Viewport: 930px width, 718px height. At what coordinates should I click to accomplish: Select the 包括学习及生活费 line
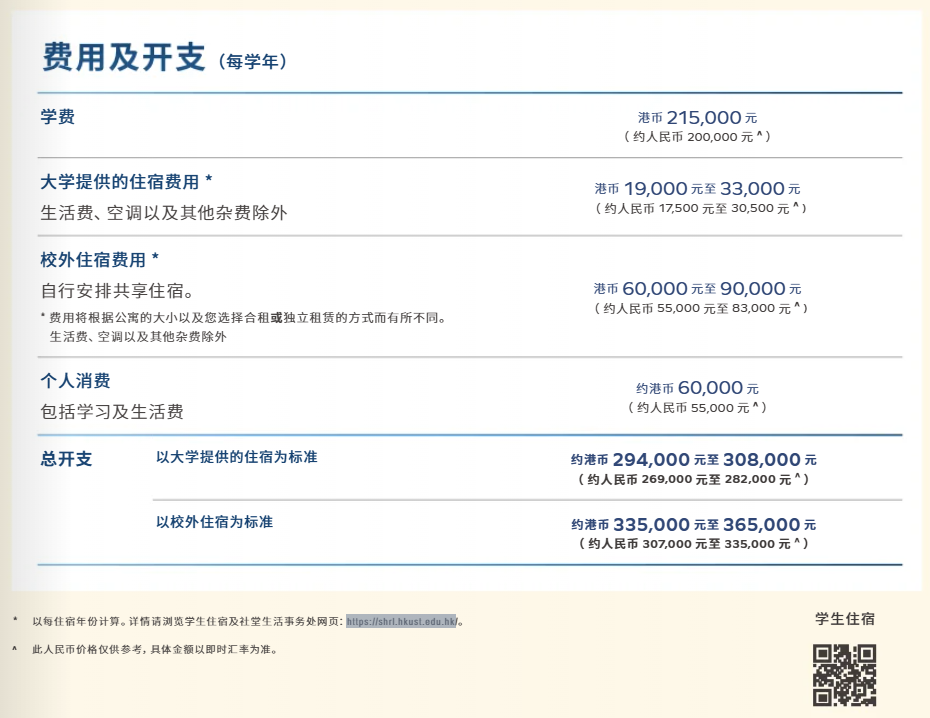pos(112,411)
